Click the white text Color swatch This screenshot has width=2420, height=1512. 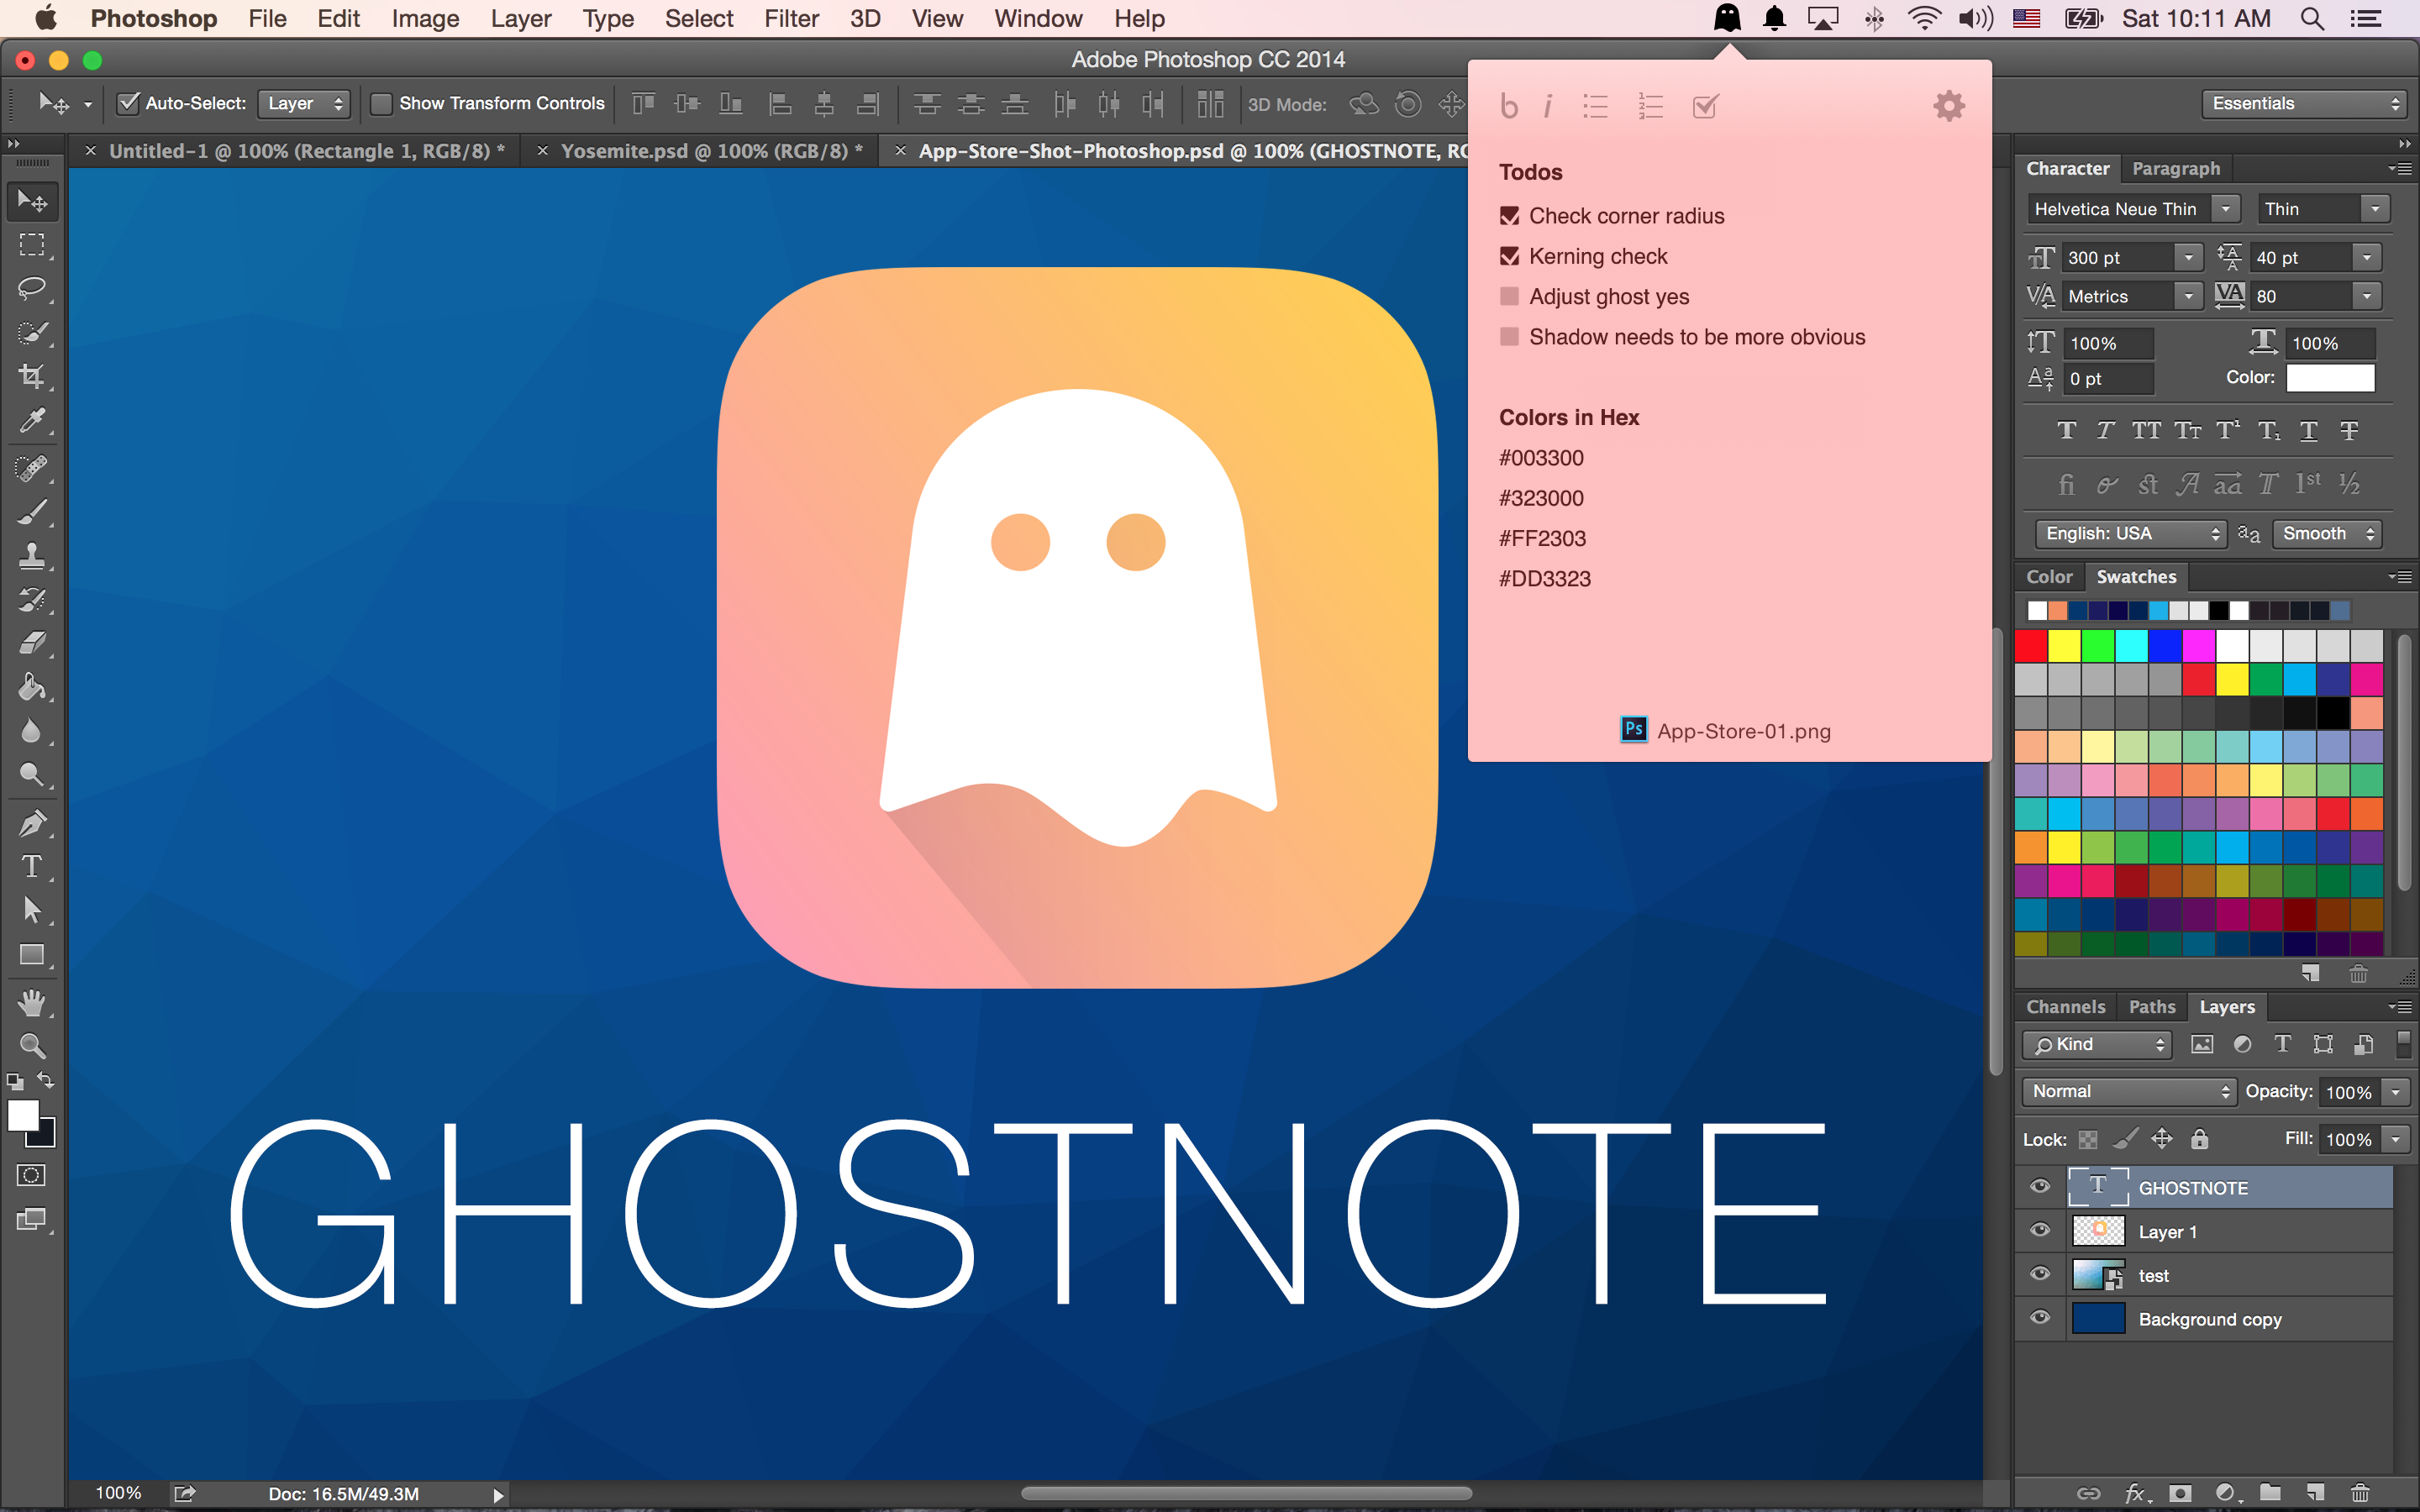pyautogui.click(x=2330, y=378)
